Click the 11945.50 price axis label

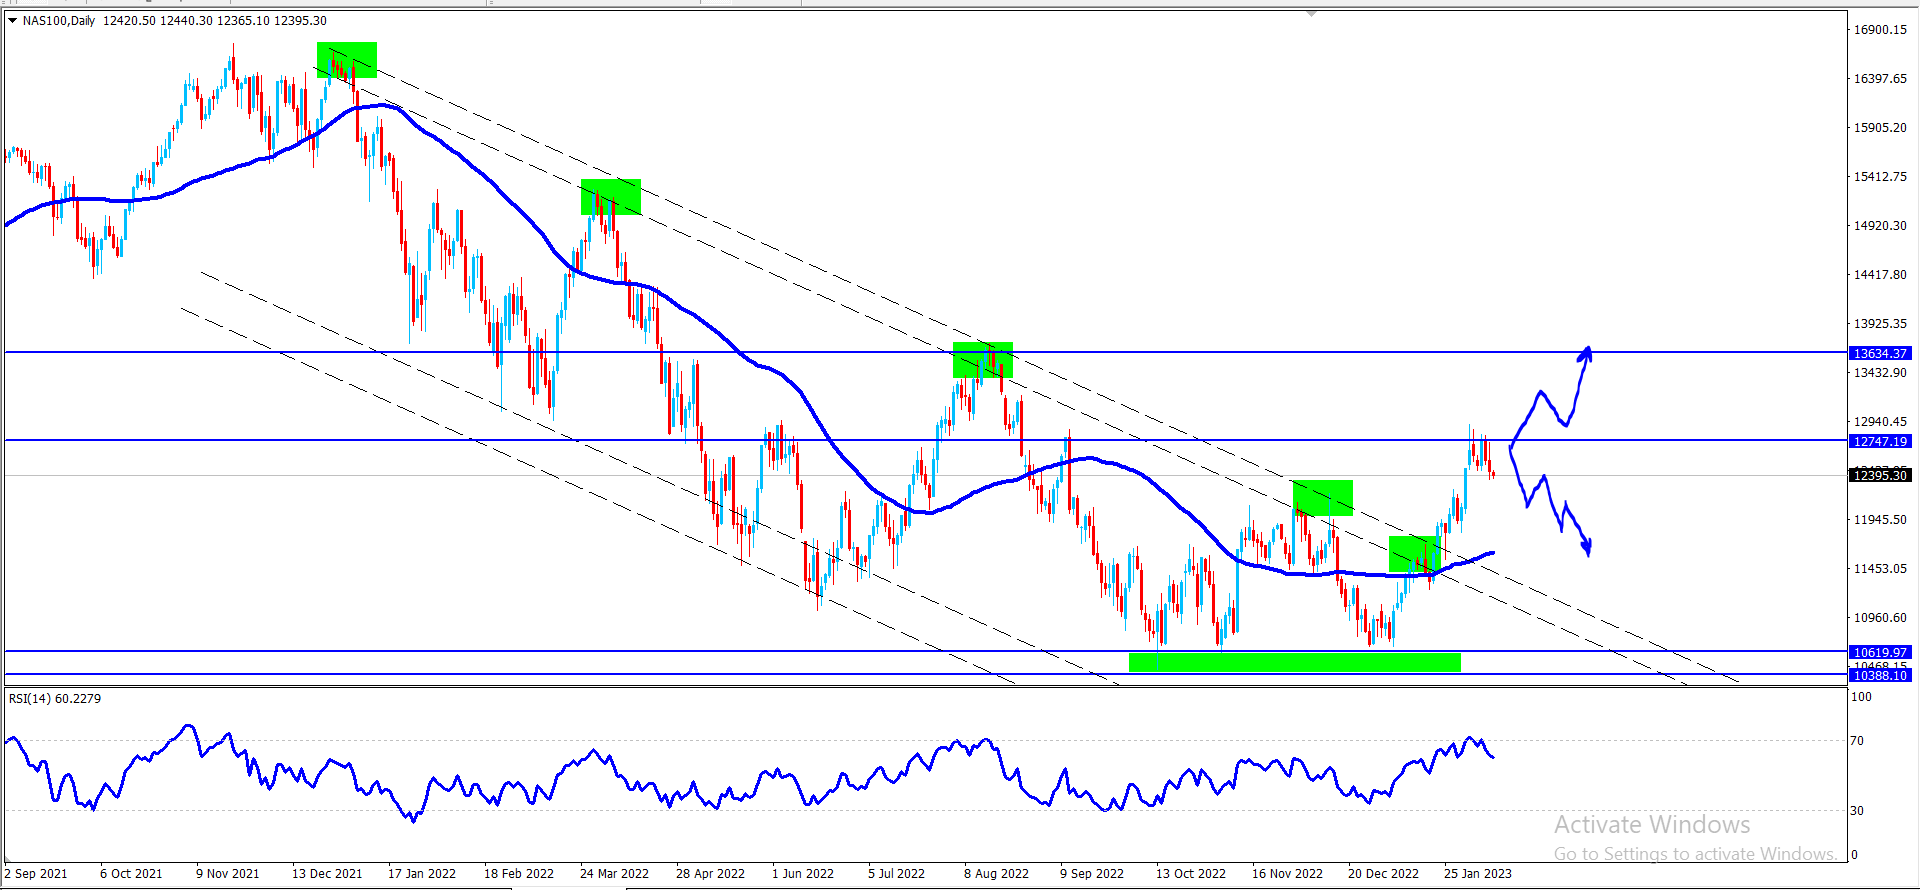(1880, 520)
